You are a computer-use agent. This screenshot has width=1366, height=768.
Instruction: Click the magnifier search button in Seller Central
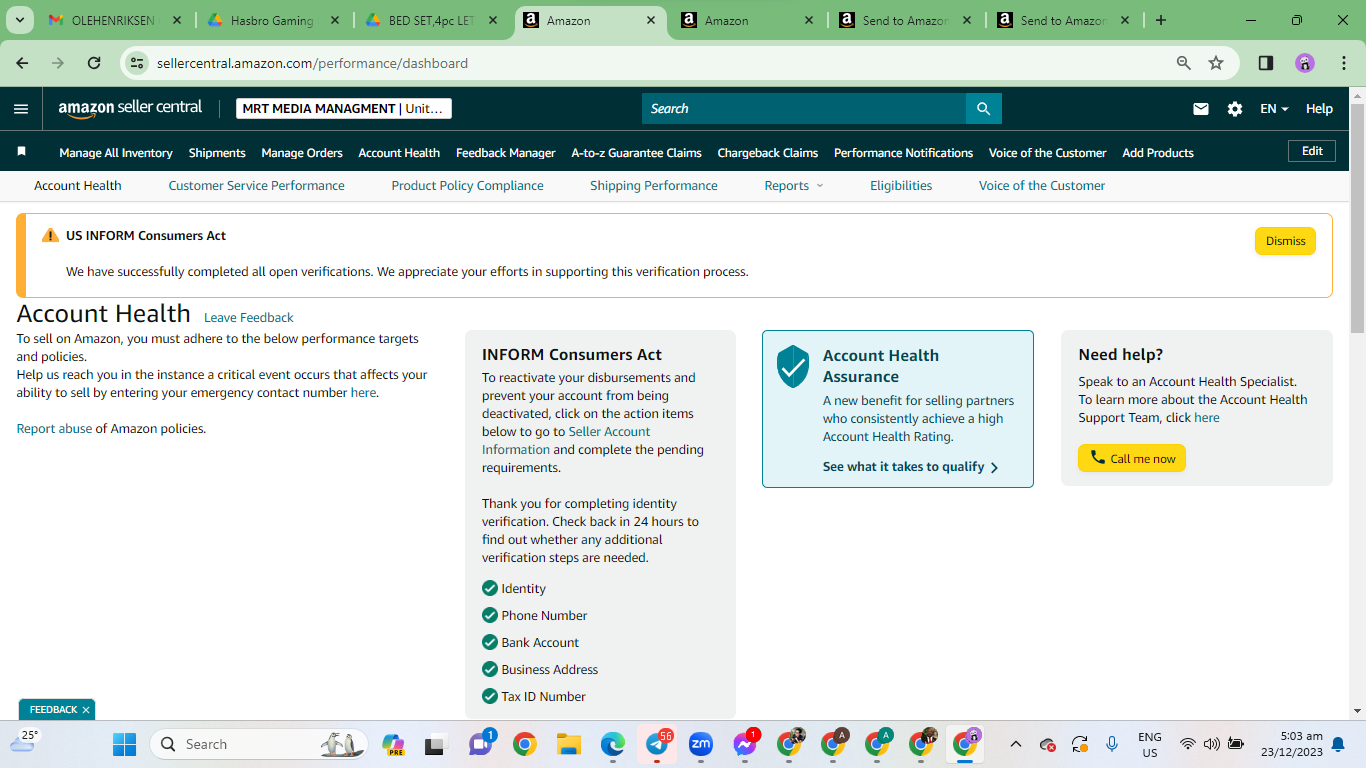click(983, 109)
